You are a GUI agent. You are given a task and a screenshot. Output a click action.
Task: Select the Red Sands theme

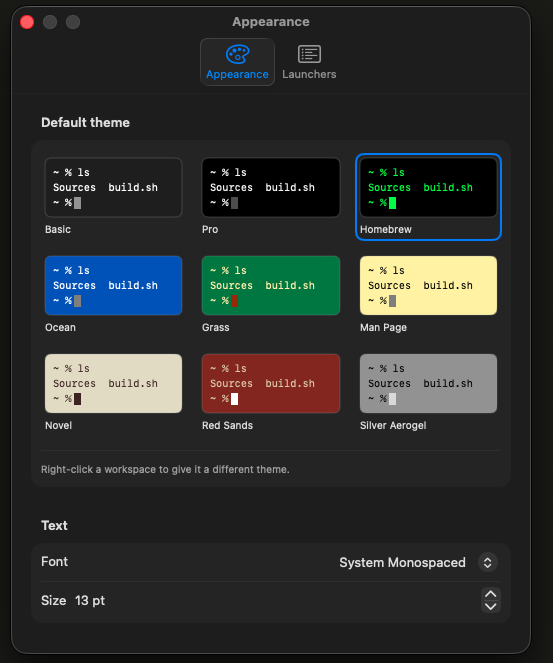coord(271,384)
